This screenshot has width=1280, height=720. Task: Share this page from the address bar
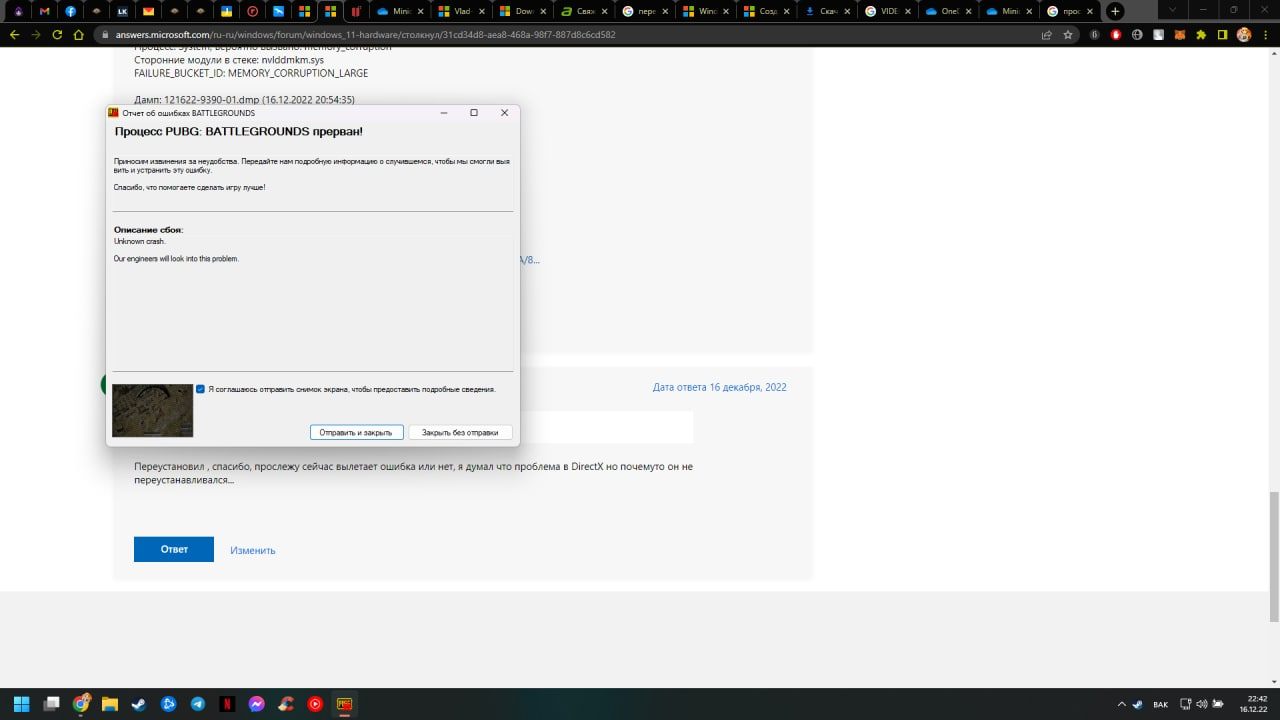[x=1046, y=34]
